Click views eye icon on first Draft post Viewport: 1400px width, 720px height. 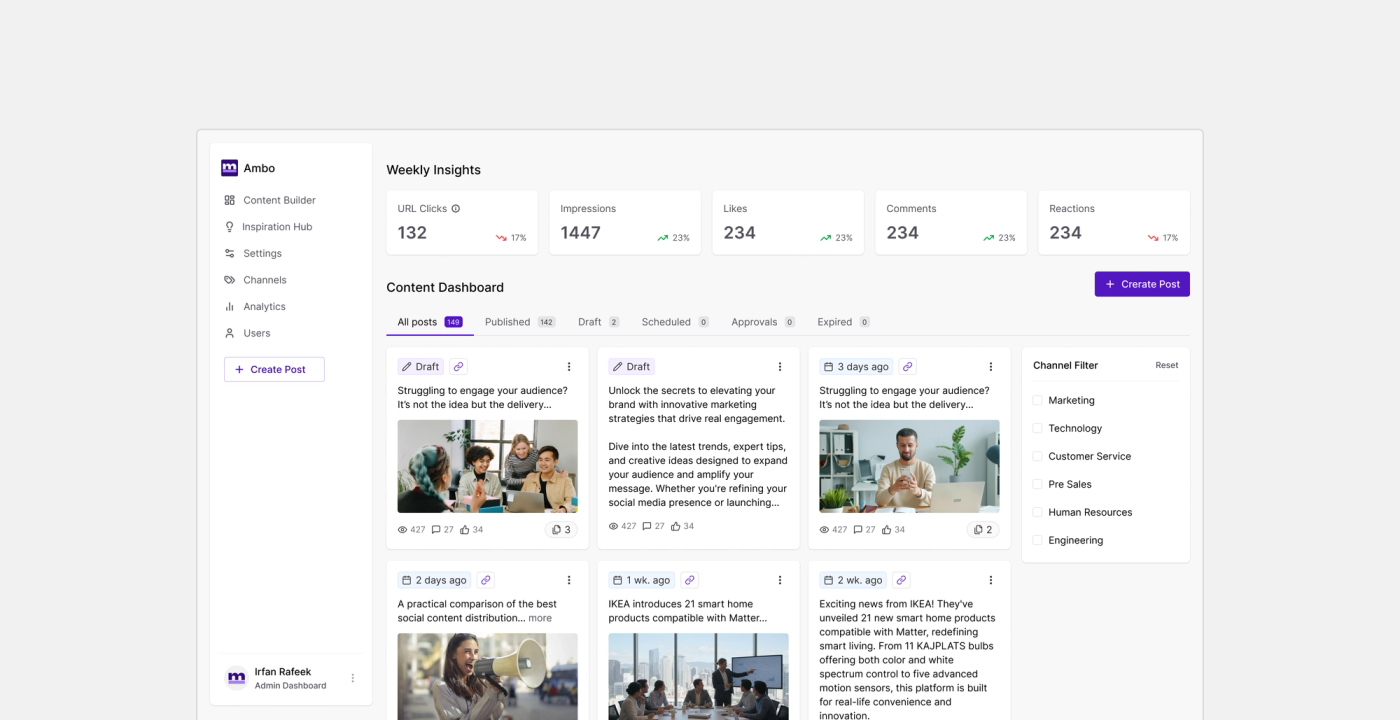(x=403, y=530)
